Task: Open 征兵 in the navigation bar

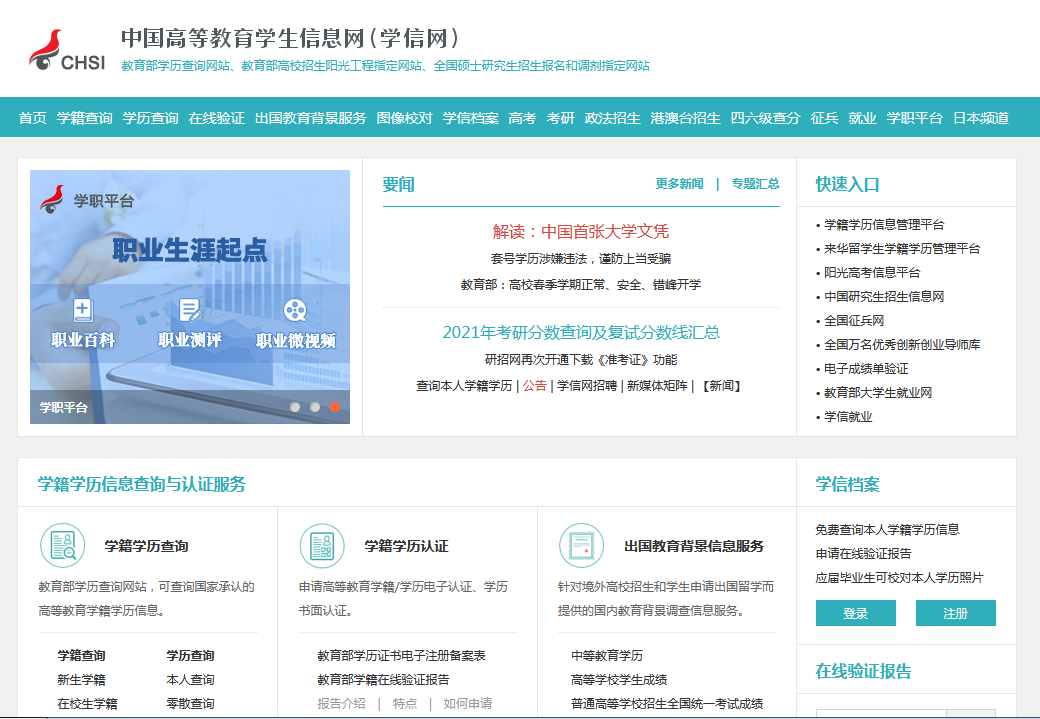Action: 824,118
